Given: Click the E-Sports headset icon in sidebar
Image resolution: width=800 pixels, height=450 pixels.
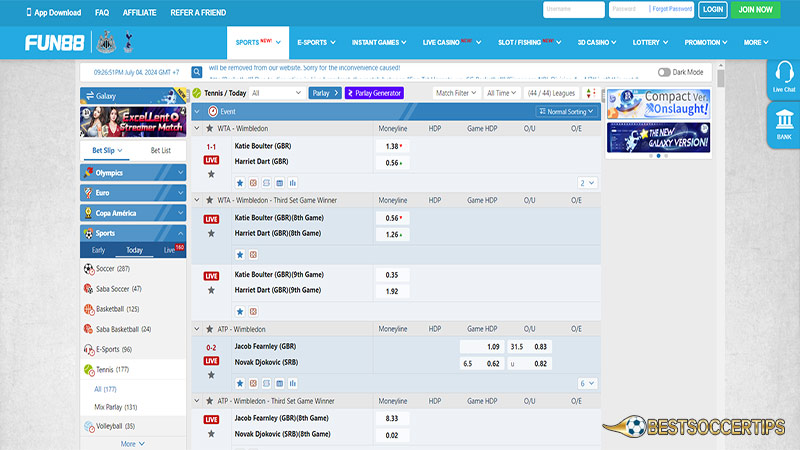Looking at the screenshot, I should coord(89,349).
